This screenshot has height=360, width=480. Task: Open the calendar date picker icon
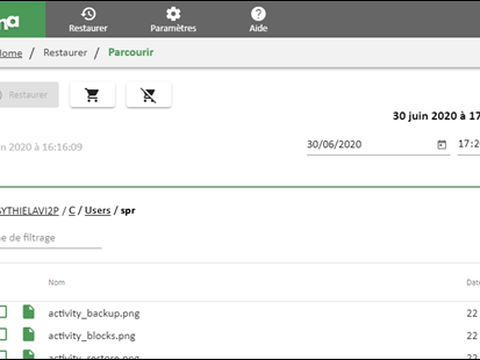pyautogui.click(x=442, y=145)
